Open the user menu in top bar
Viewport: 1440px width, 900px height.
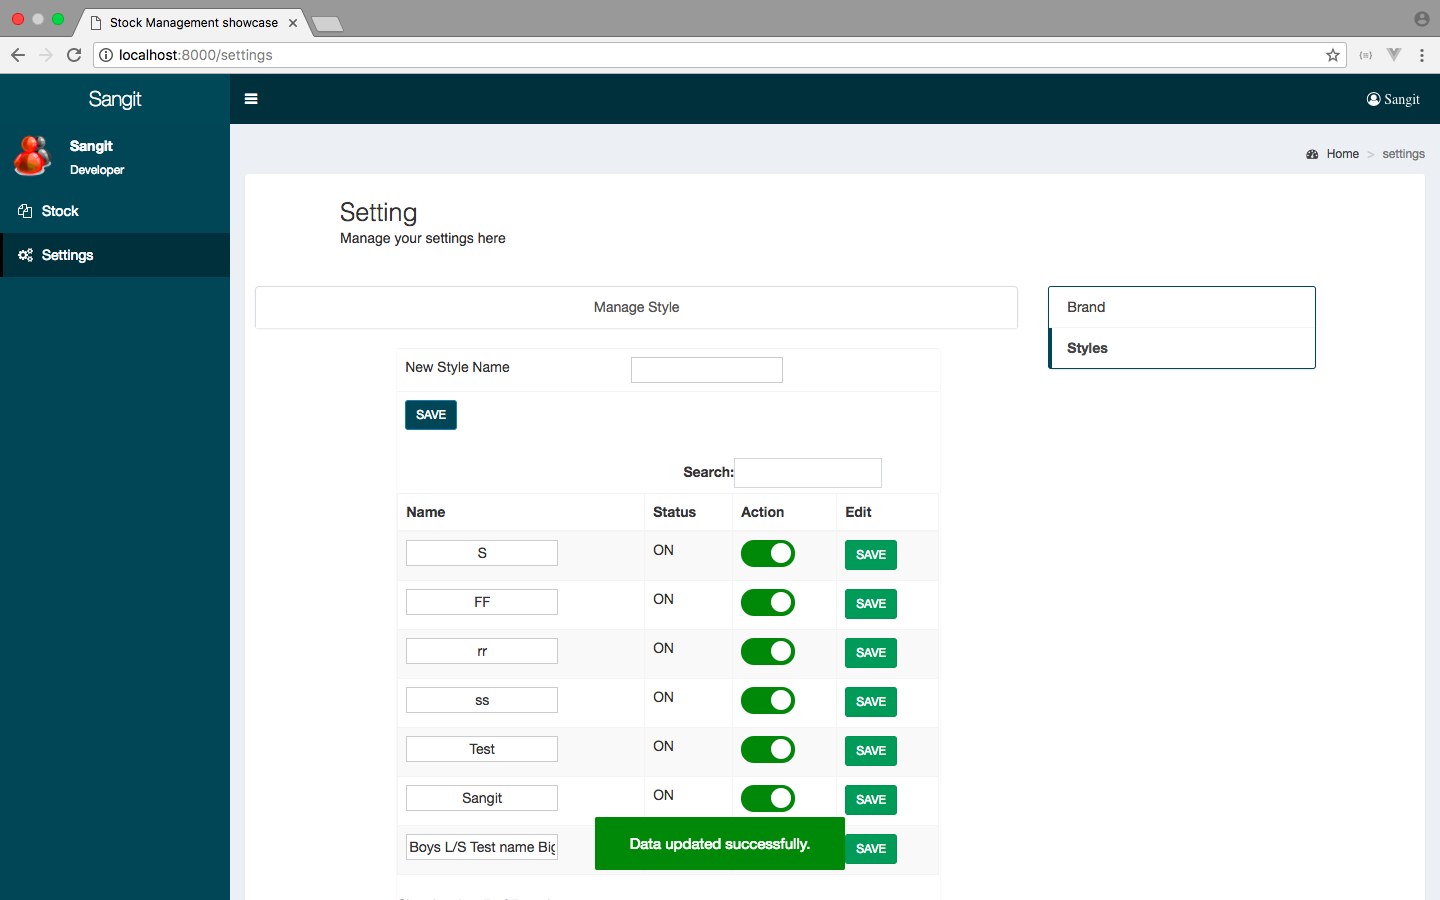tap(1393, 99)
